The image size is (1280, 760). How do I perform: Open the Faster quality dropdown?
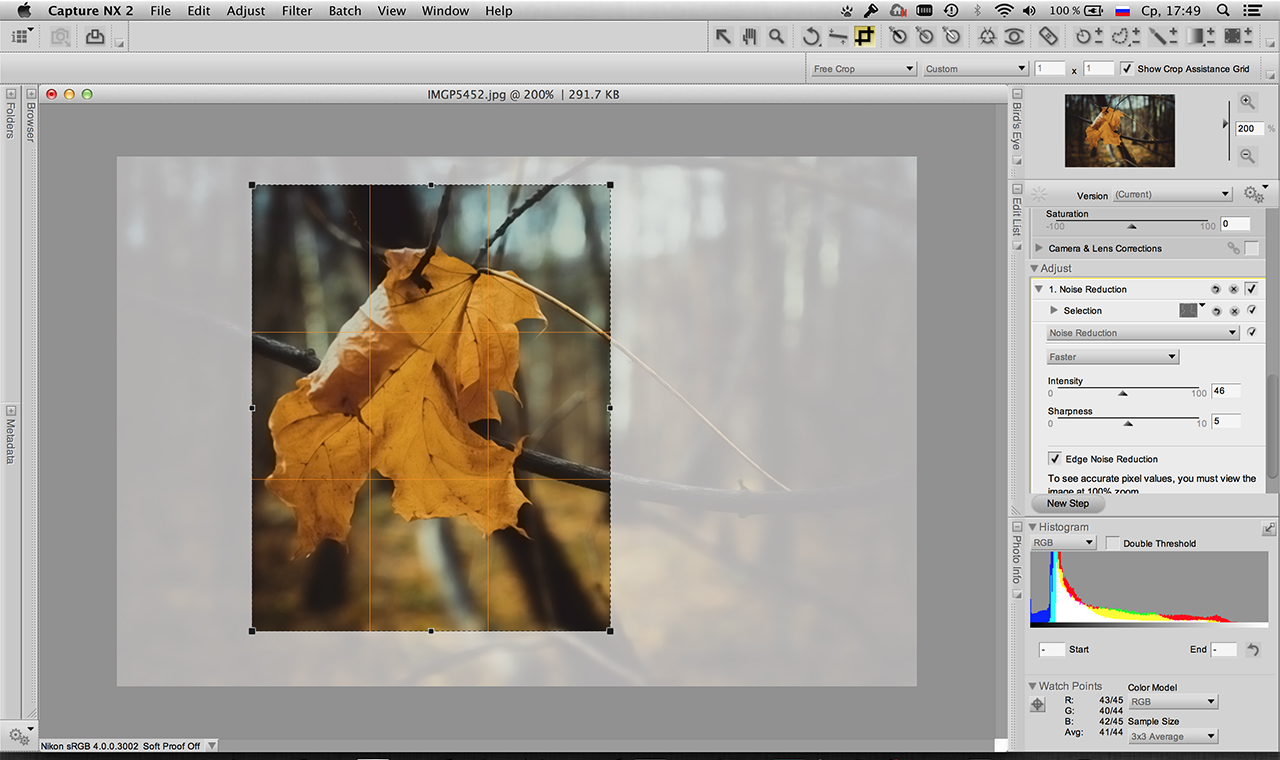(x=1113, y=357)
